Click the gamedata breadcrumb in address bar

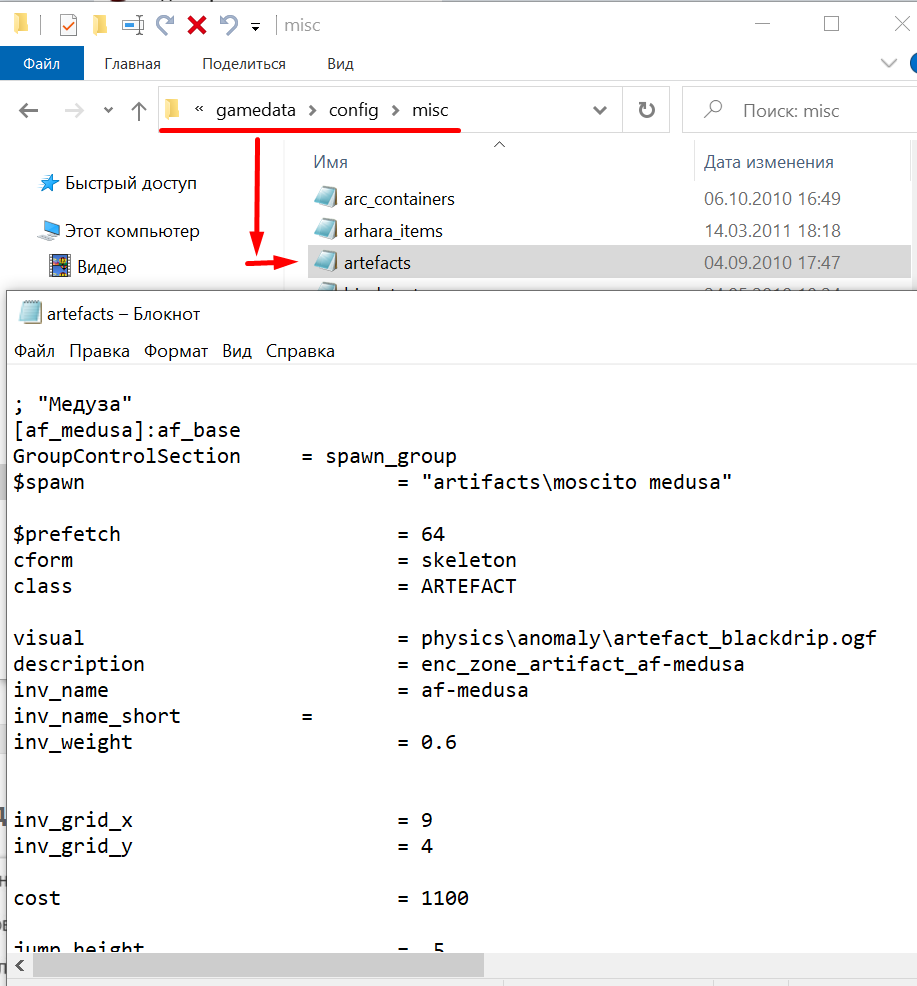tap(256, 110)
